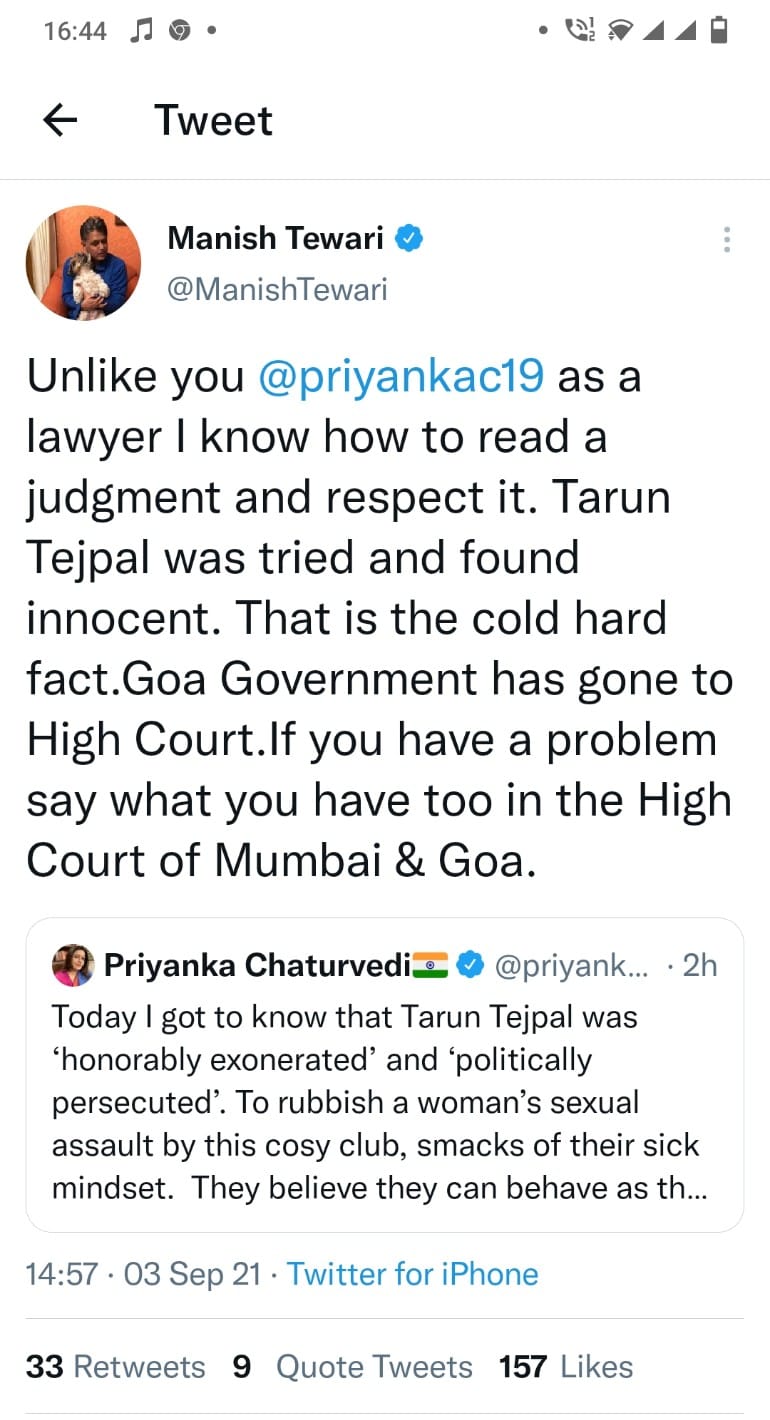The height and width of the screenshot is (1420, 770).
Task: Open the tweet's three-dot overflow menu
Action: pyautogui.click(x=726, y=240)
